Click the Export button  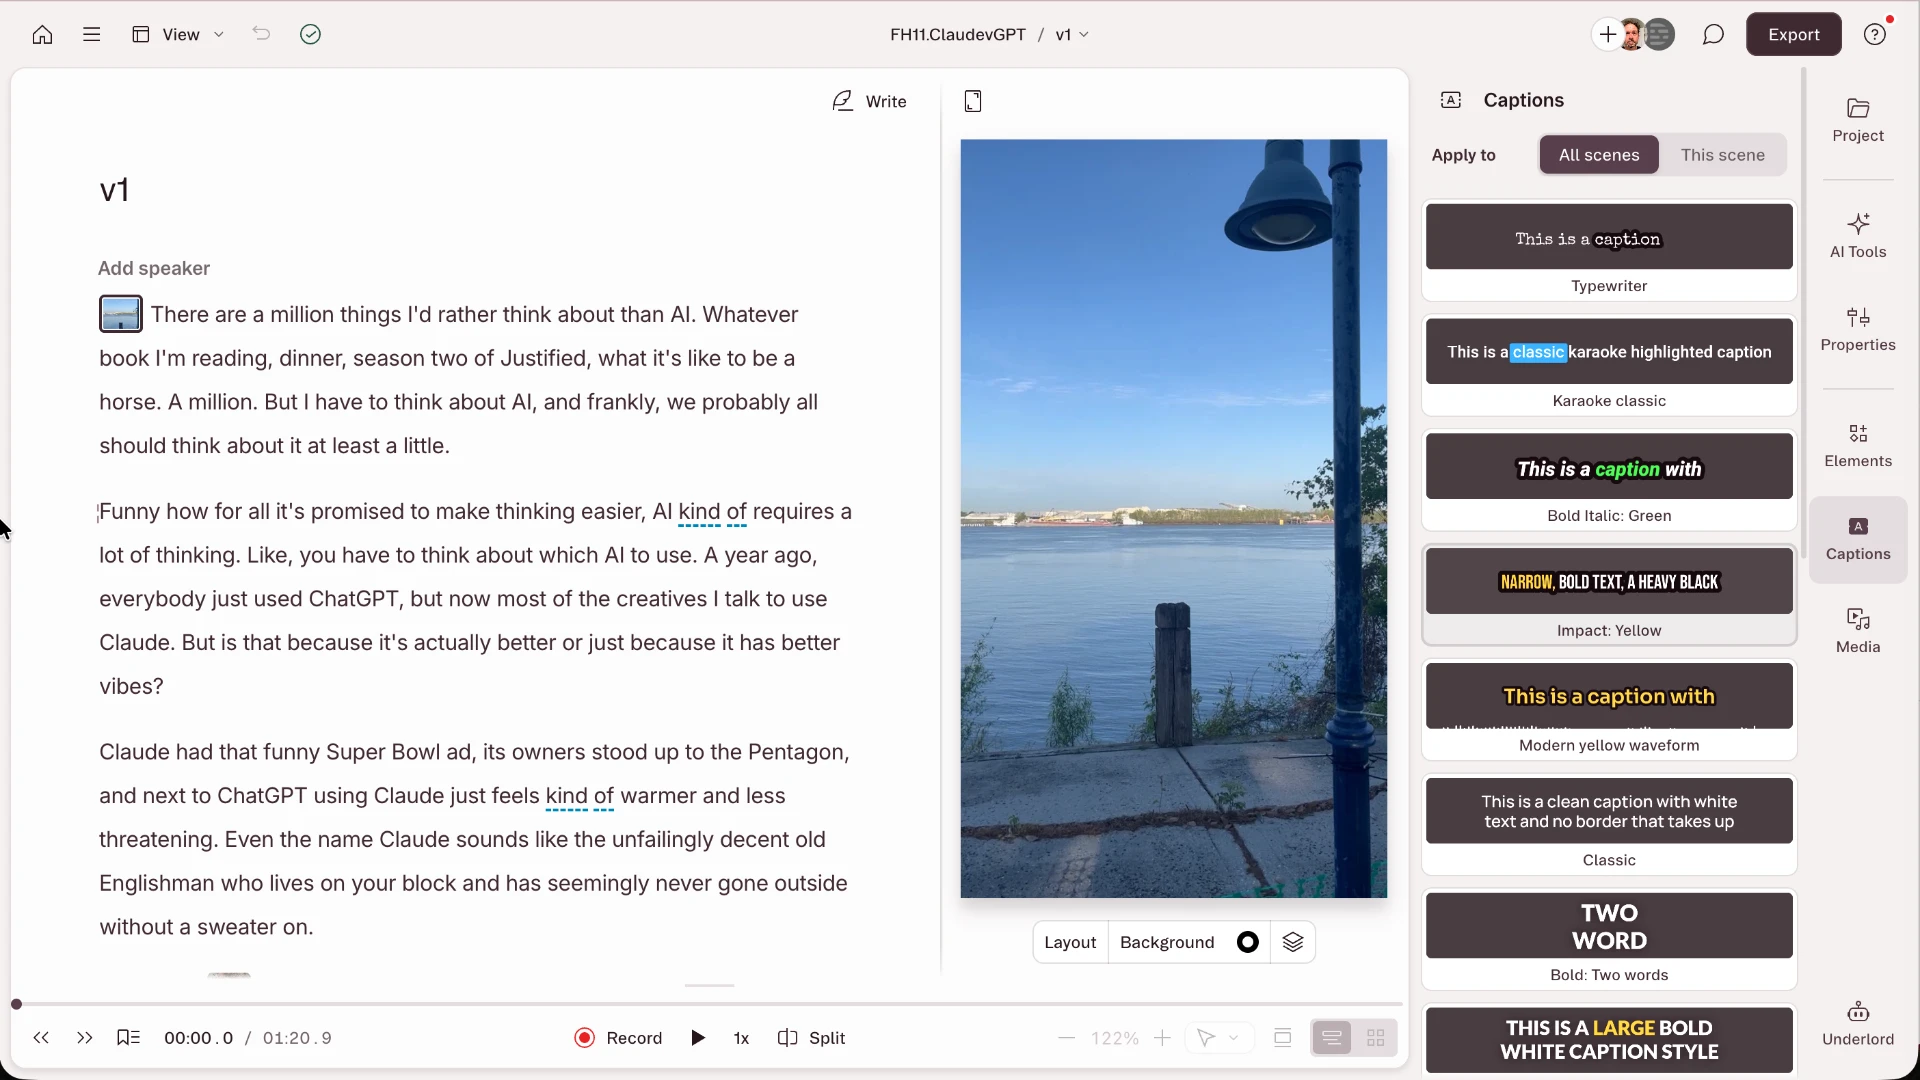tap(1793, 34)
